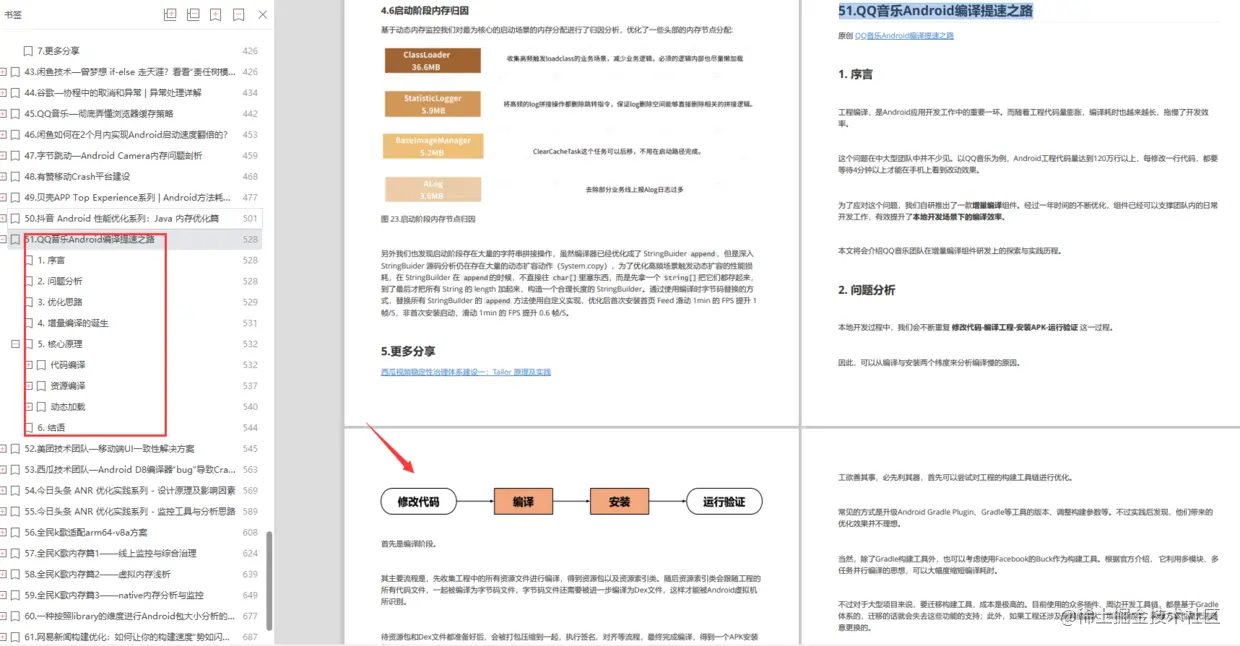Click bookmark icon beside 43.闲鱼技术
Screen dimensions: 1240x646
15,72
